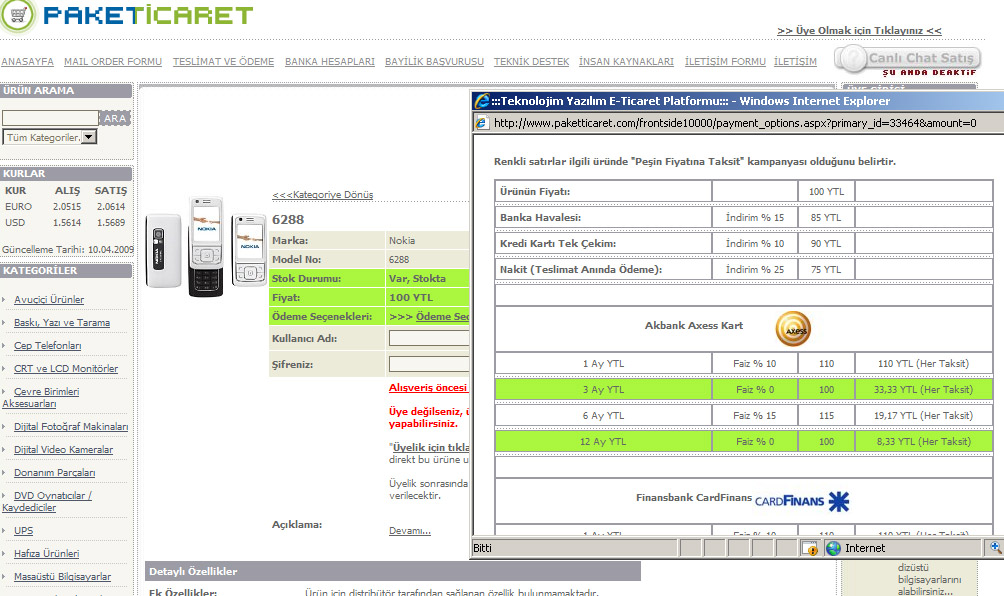The width and height of the screenshot is (1004, 596).
Task: Open Hafıza Ürünleri category
Action: (47, 553)
